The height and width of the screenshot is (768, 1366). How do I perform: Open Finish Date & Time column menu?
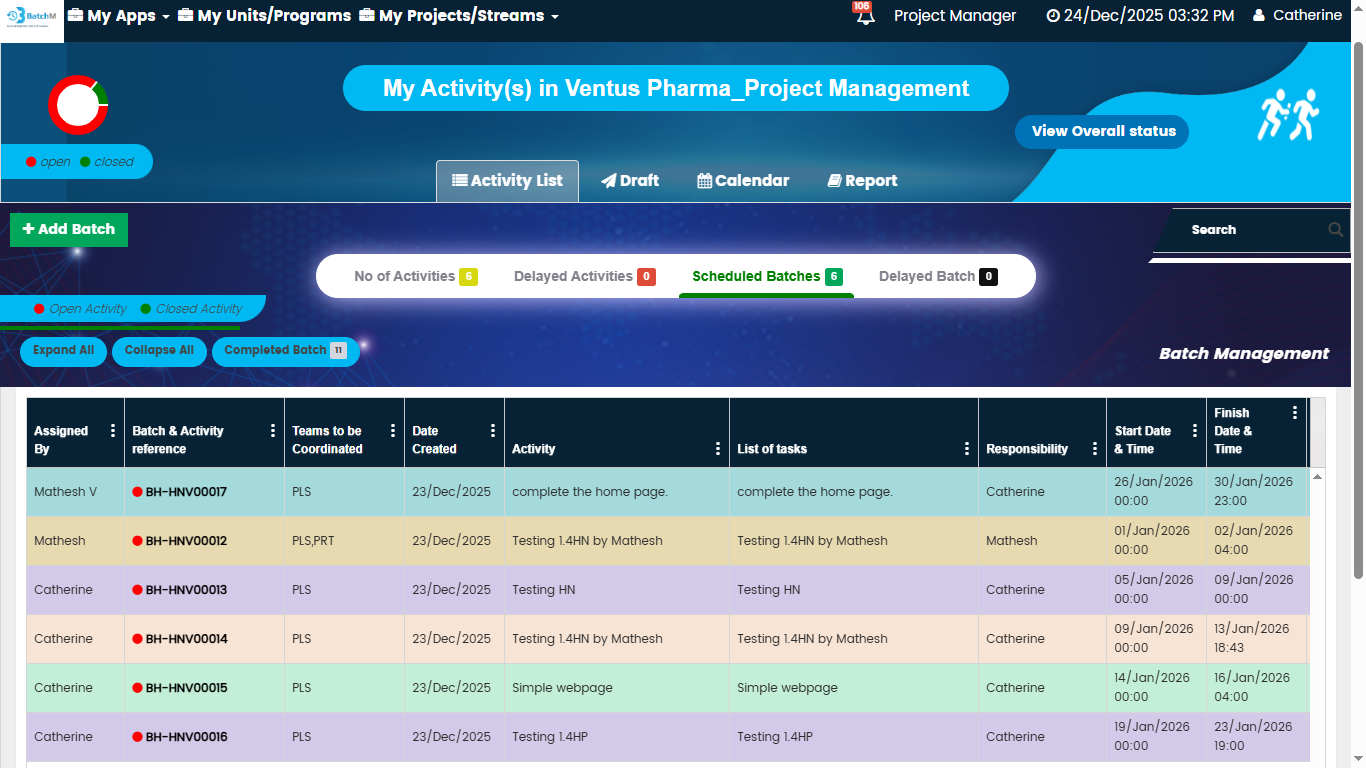click(1295, 413)
